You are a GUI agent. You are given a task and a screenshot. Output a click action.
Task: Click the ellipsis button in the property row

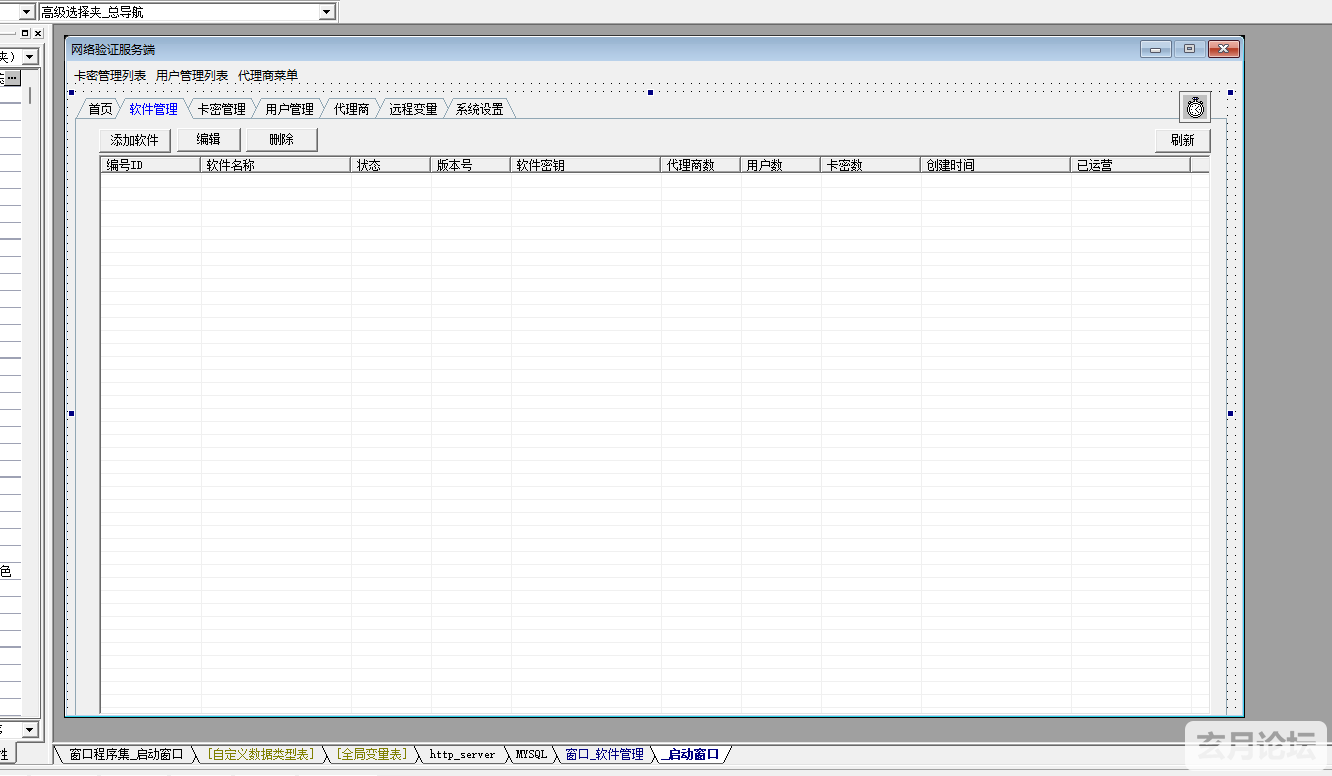[x=13, y=78]
